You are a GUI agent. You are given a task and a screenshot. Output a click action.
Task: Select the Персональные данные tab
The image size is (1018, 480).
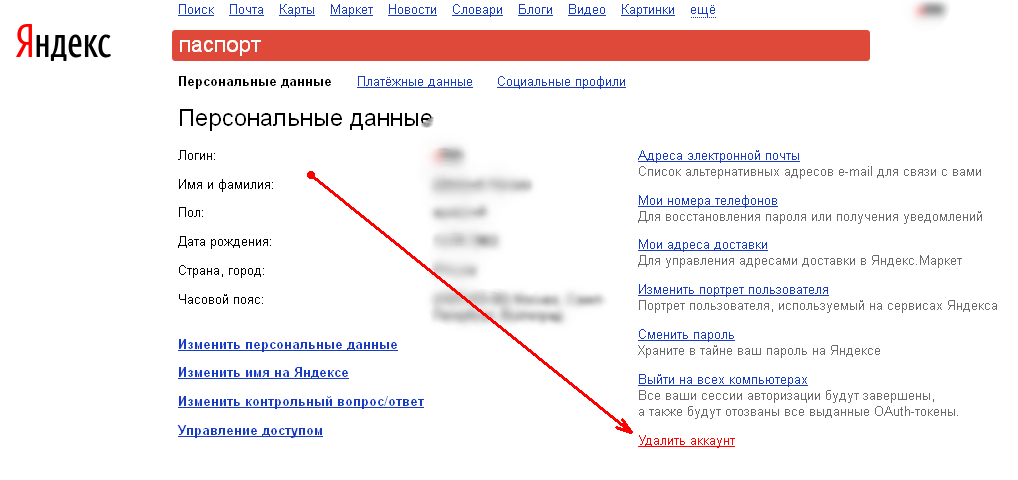click(x=254, y=82)
